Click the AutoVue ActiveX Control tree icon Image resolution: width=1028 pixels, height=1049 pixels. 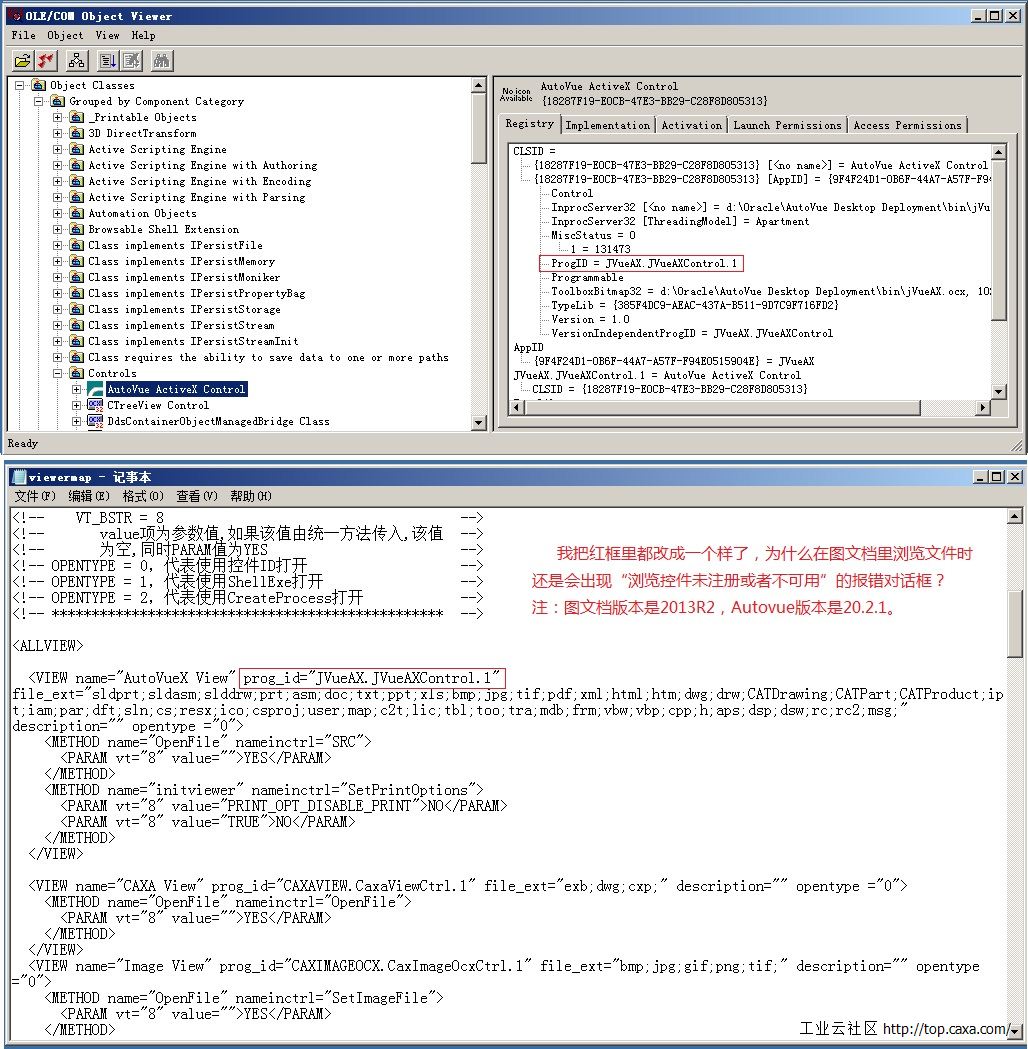click(x=96, y=389)
